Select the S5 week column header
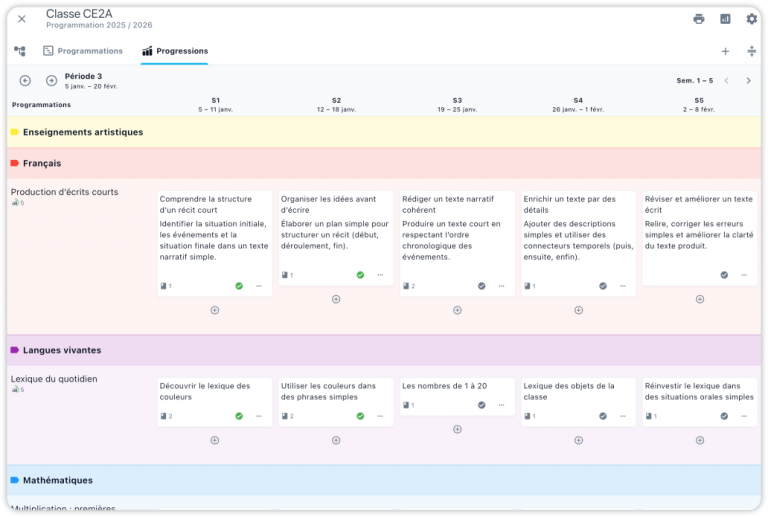 pos(699,105)
